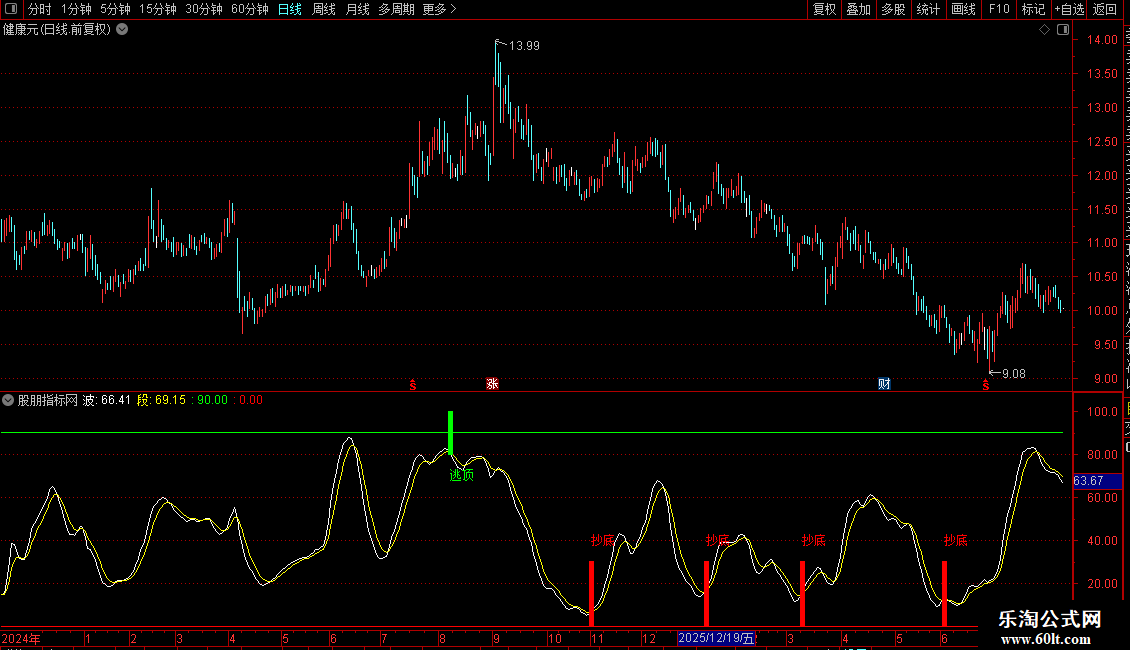The width and height of the screenshot is (1130, 650).
Task: Click the red S marker under the 9.08 low
Action: pos(986,386)
